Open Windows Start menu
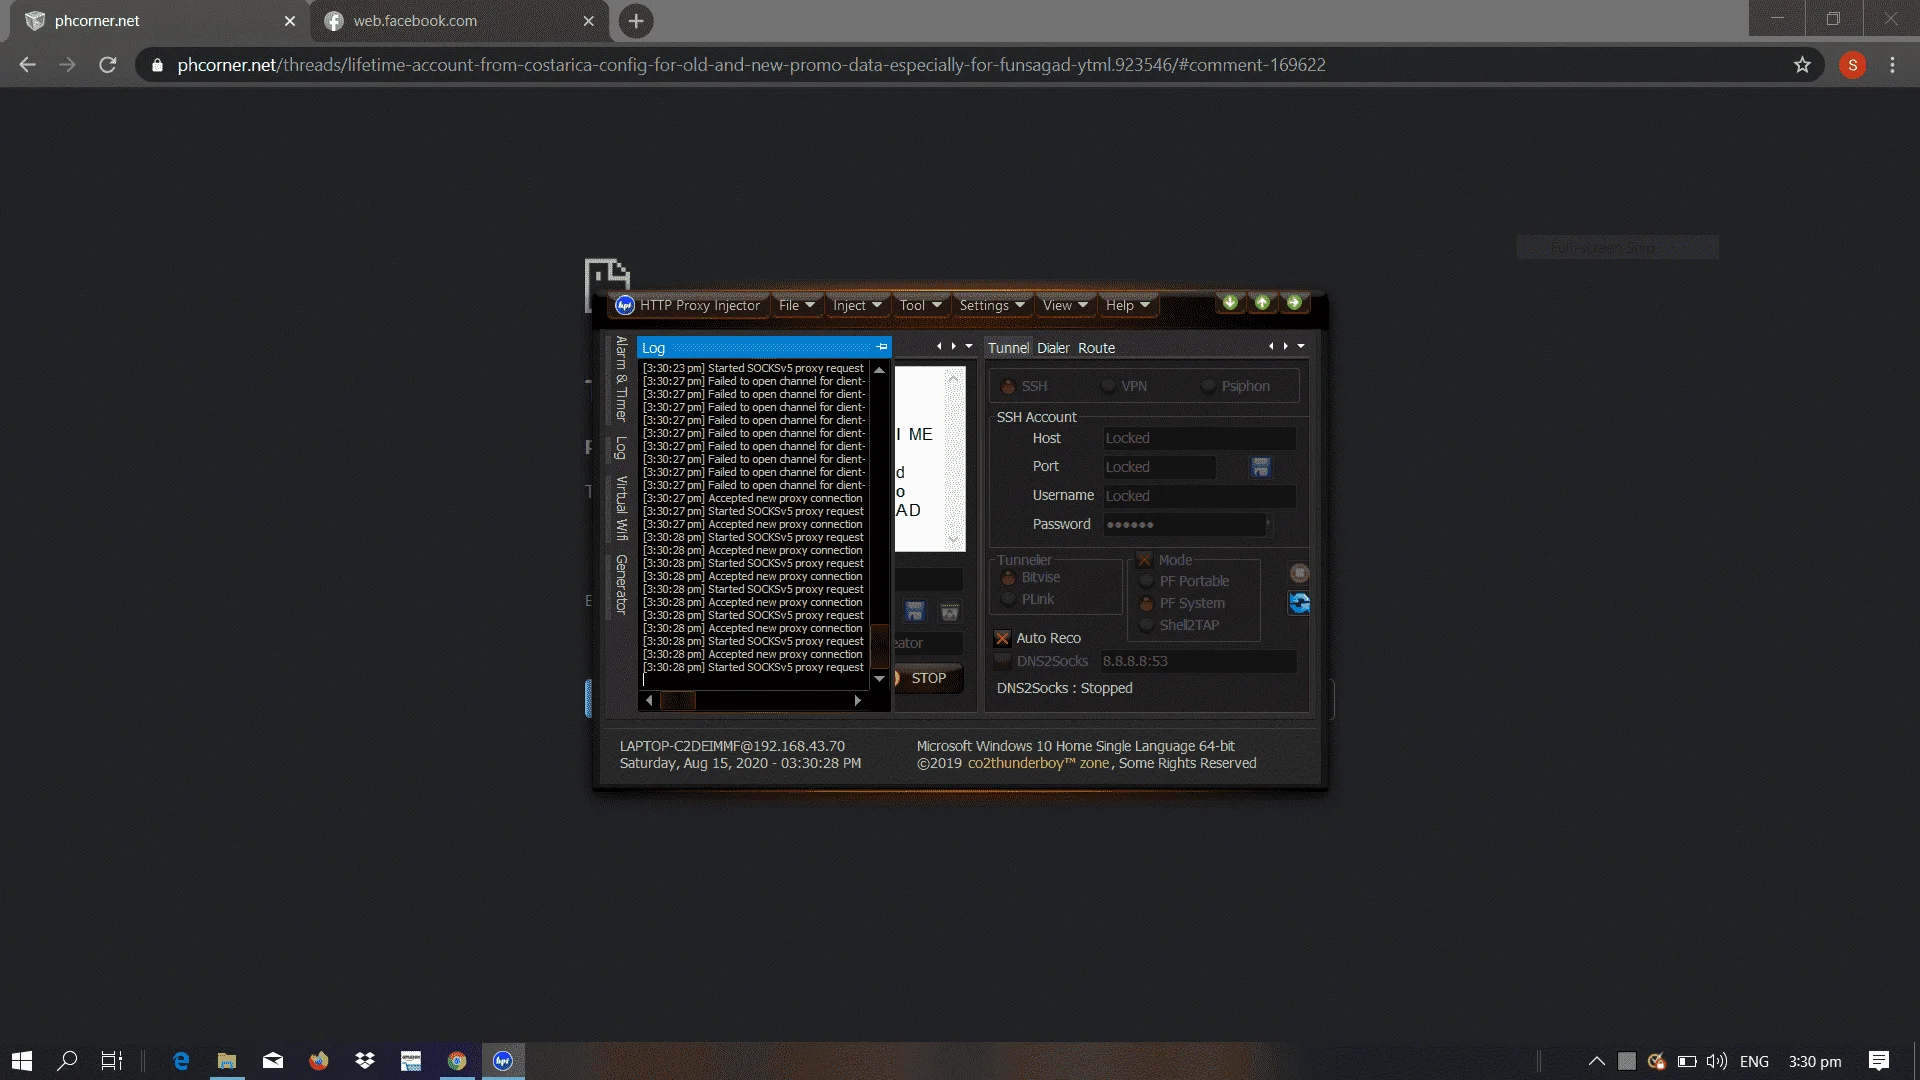The height and width of the screenshot is (1080, 1920). (x=22, y=1061)
